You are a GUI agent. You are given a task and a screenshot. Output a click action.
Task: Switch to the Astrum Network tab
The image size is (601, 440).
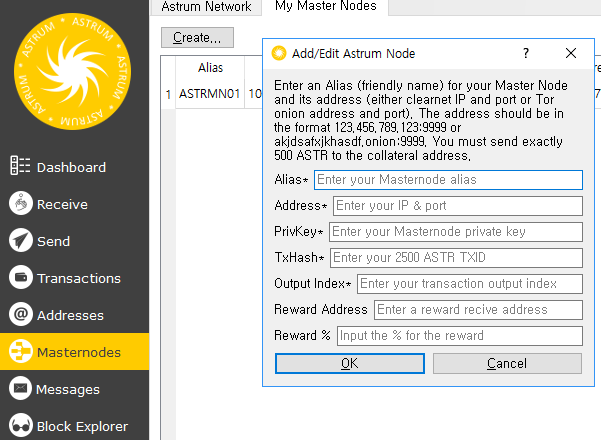coord(206,7)
